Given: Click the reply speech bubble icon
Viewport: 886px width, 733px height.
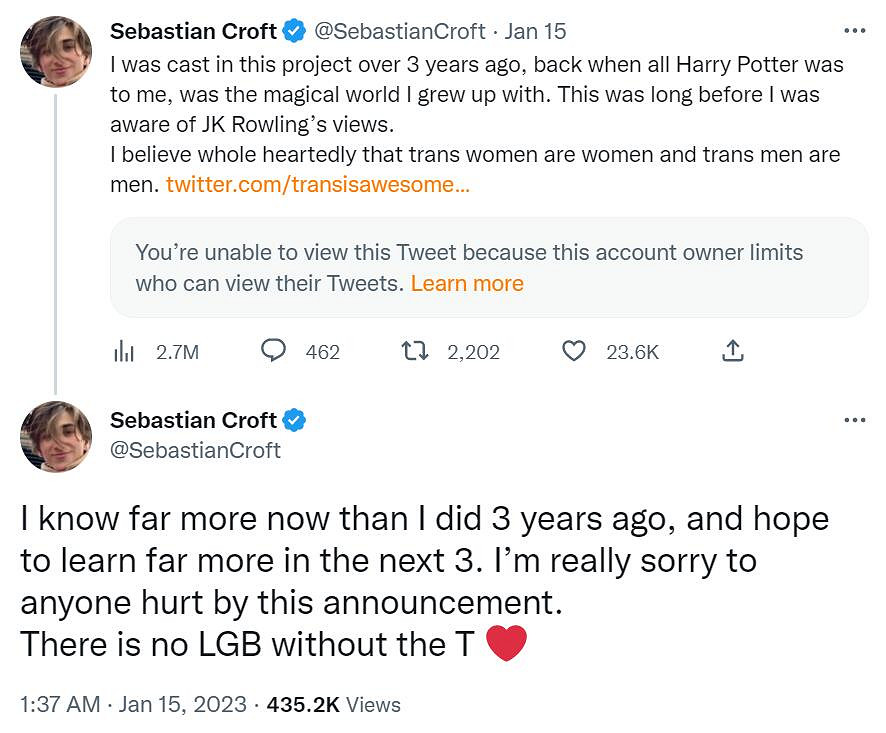Looking at the screenshot, I should click(274, 351).
